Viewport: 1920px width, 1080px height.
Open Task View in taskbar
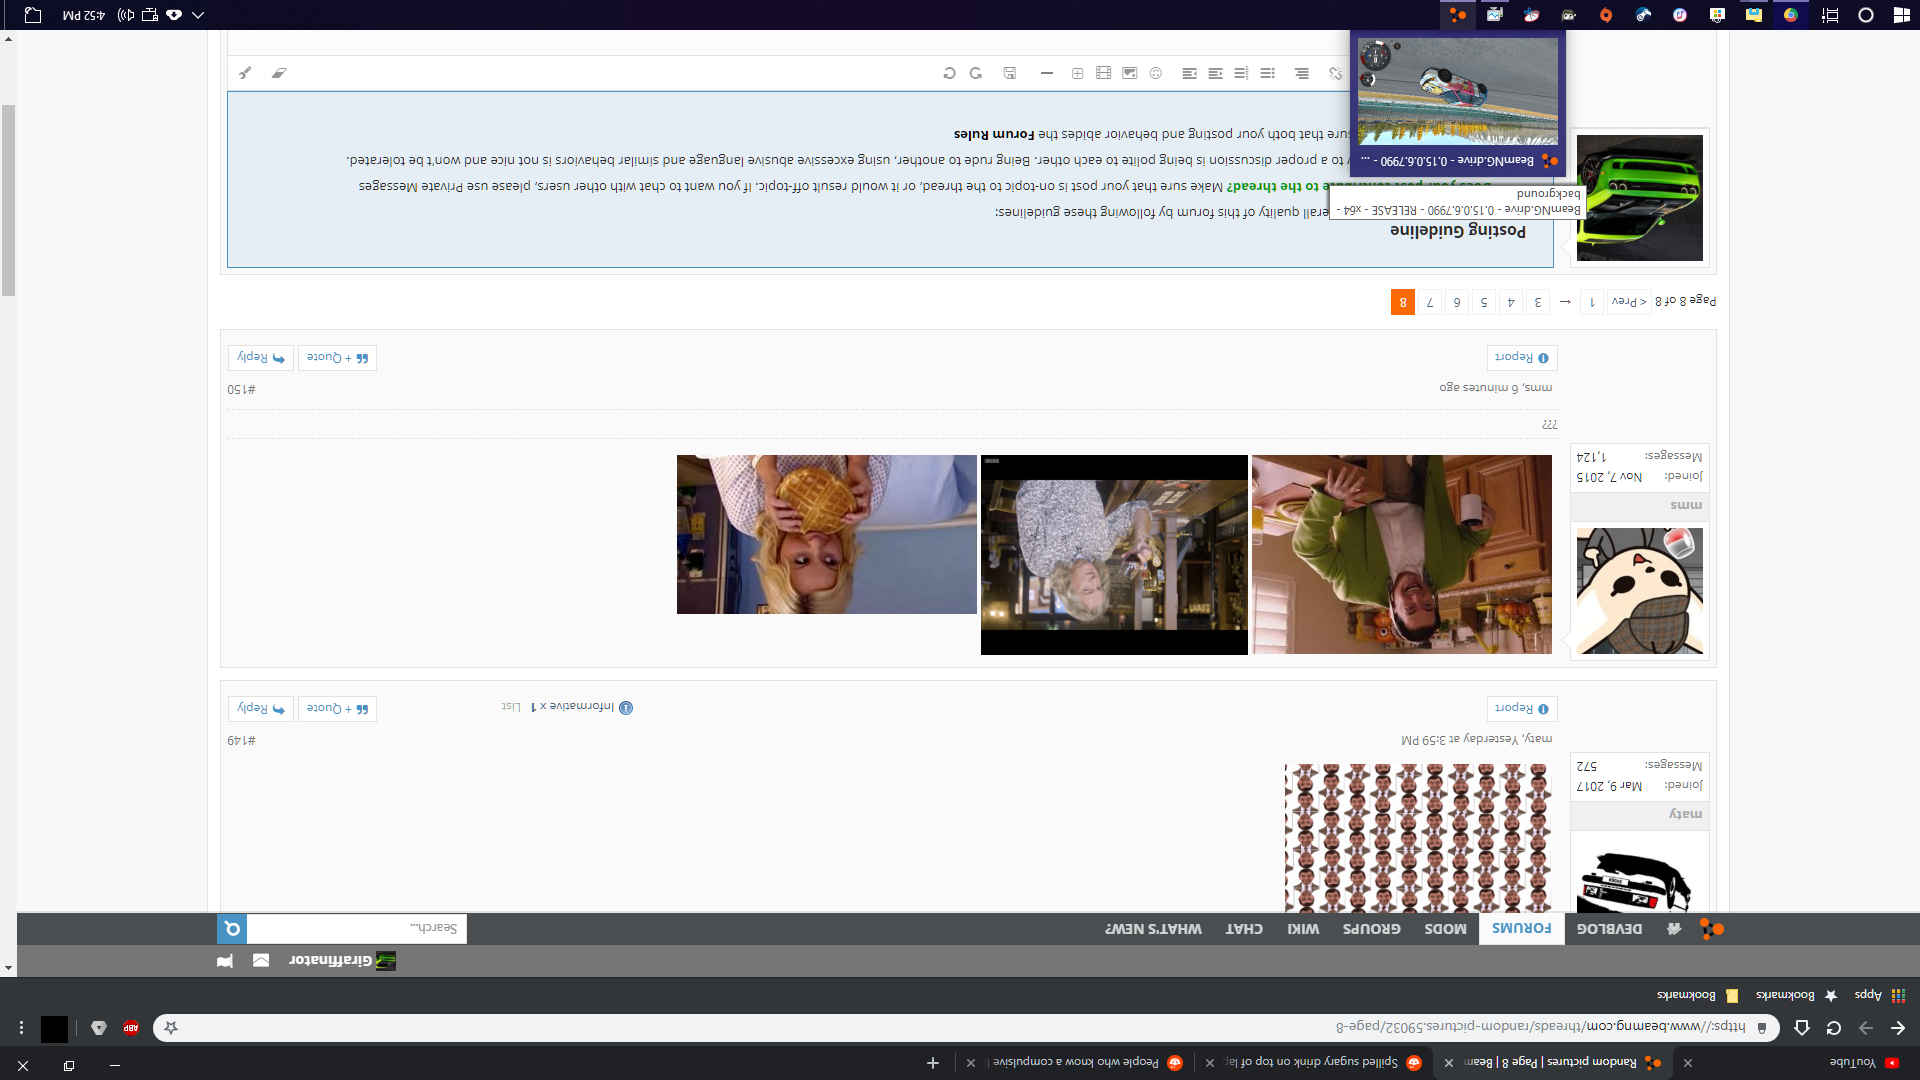pyautogui.click(x=1830, y=15)
